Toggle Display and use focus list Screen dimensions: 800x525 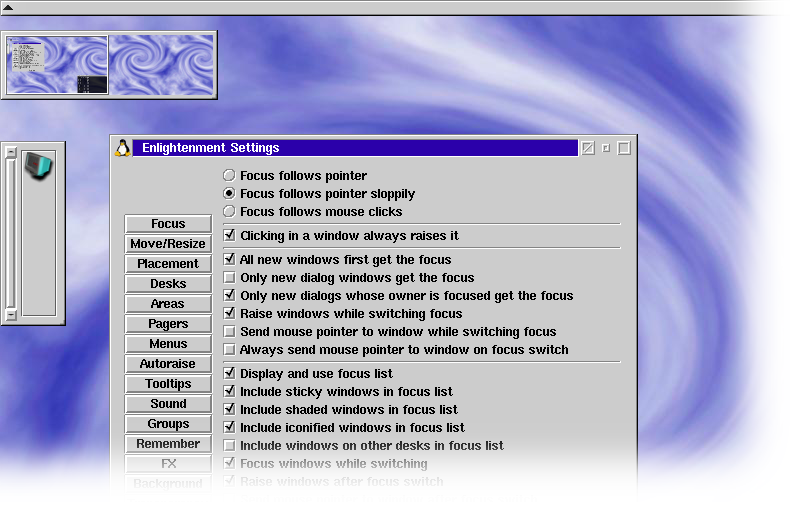(230, 373)
